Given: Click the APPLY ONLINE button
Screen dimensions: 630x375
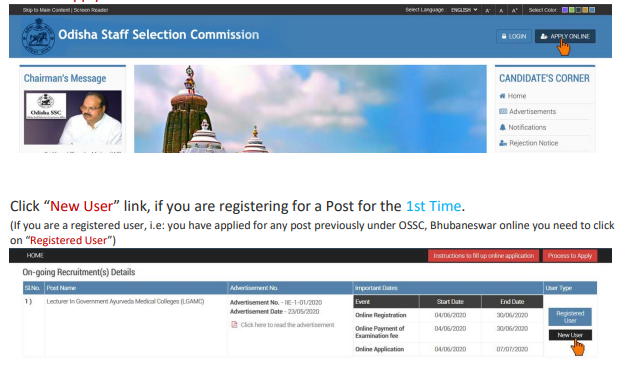Looking at the screenshot, I should coord(565,36).
